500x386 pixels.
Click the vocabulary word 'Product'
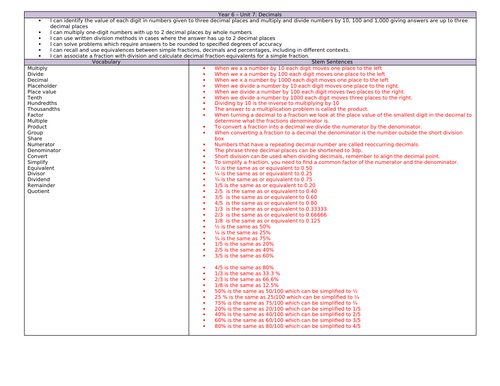pos(37,127)
